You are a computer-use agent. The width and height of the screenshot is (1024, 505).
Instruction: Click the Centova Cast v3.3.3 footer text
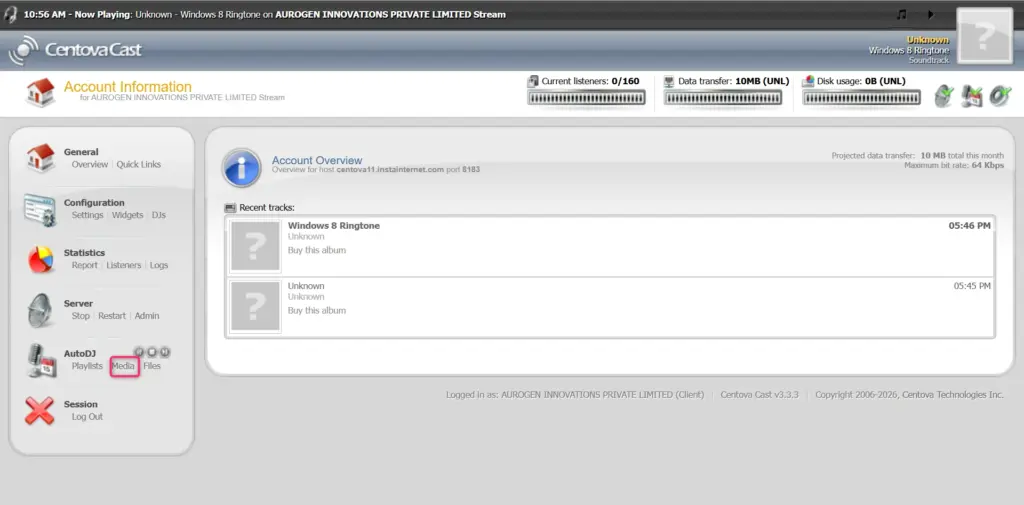point(760,395)
